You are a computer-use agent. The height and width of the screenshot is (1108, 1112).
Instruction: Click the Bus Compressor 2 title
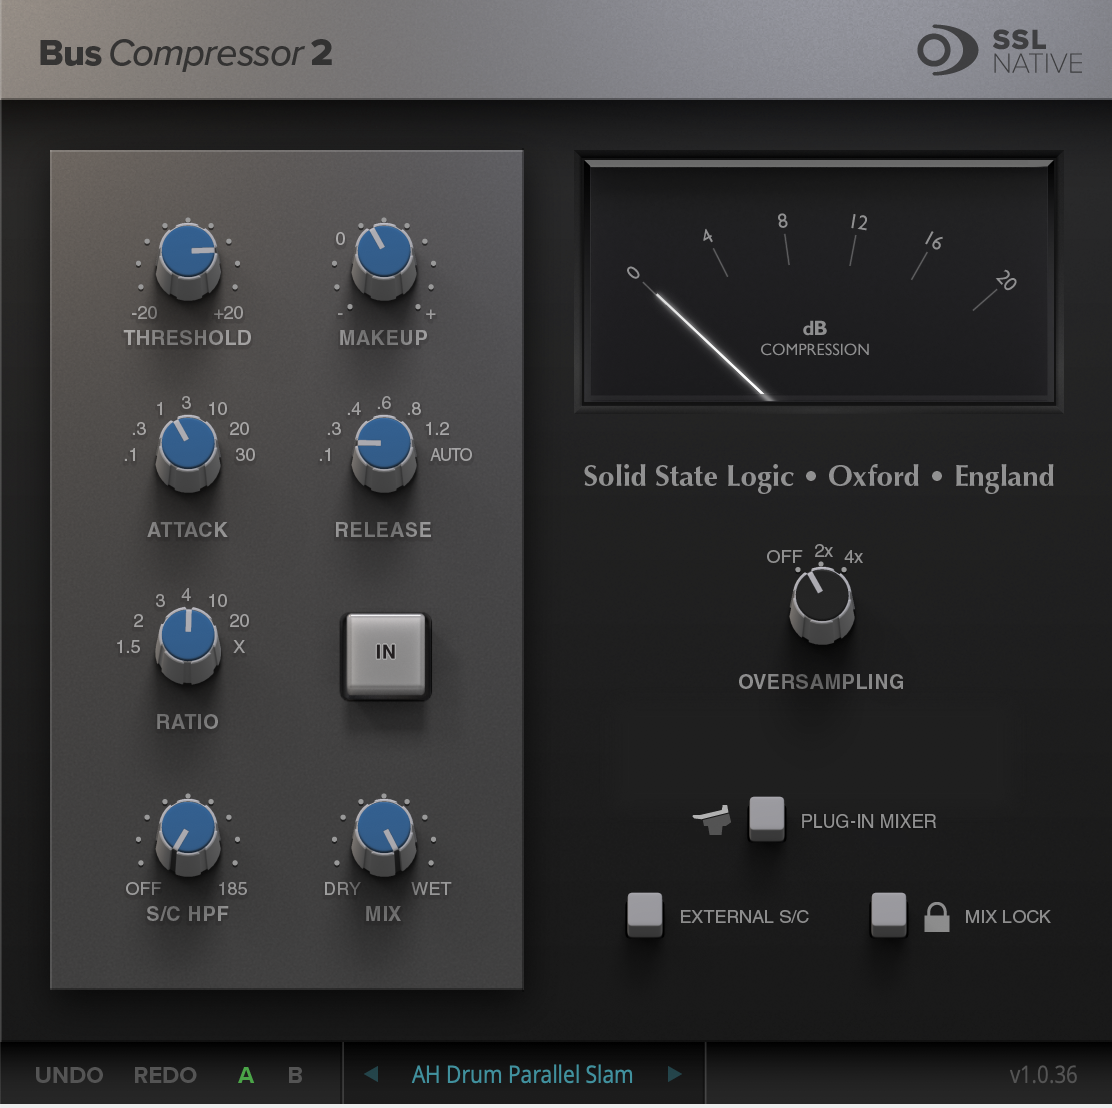[186, 53]
